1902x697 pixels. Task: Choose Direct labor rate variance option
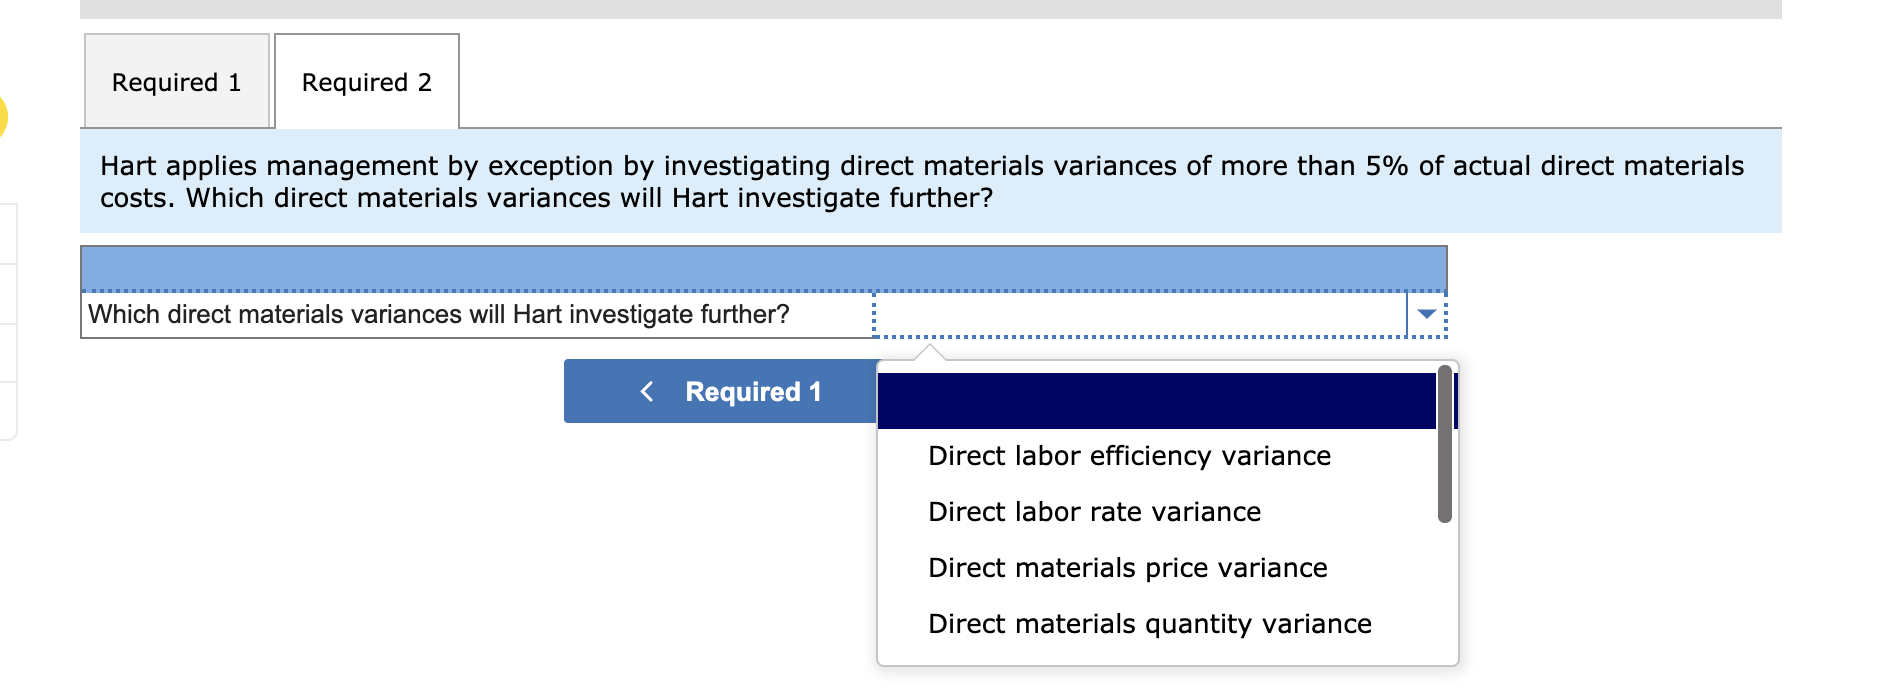(x=1094, y=512)
